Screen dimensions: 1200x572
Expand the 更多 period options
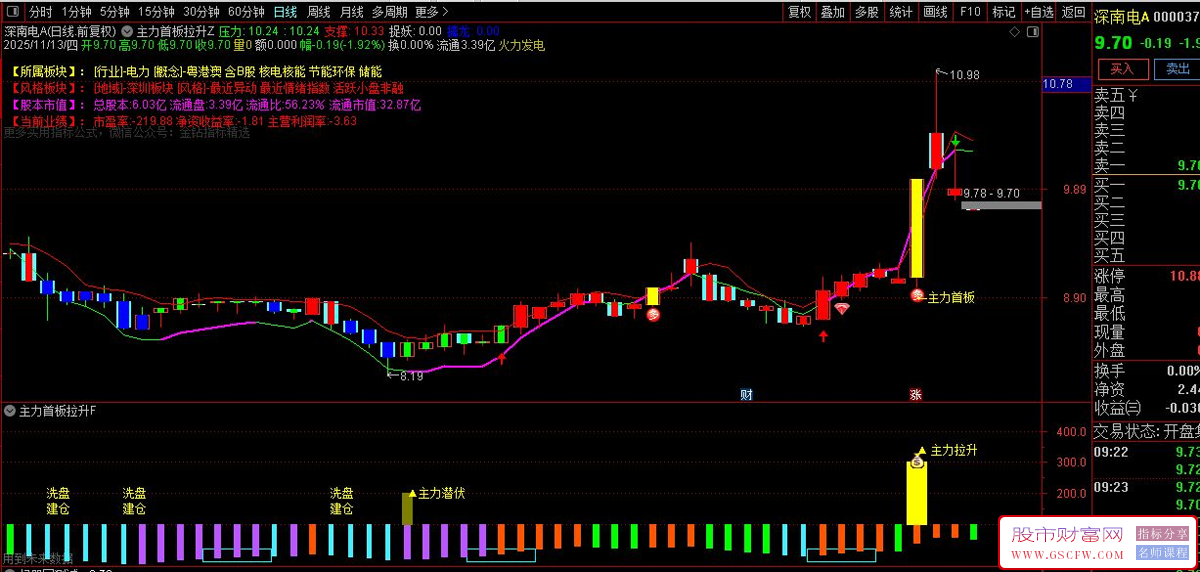(x=430, y=12)
